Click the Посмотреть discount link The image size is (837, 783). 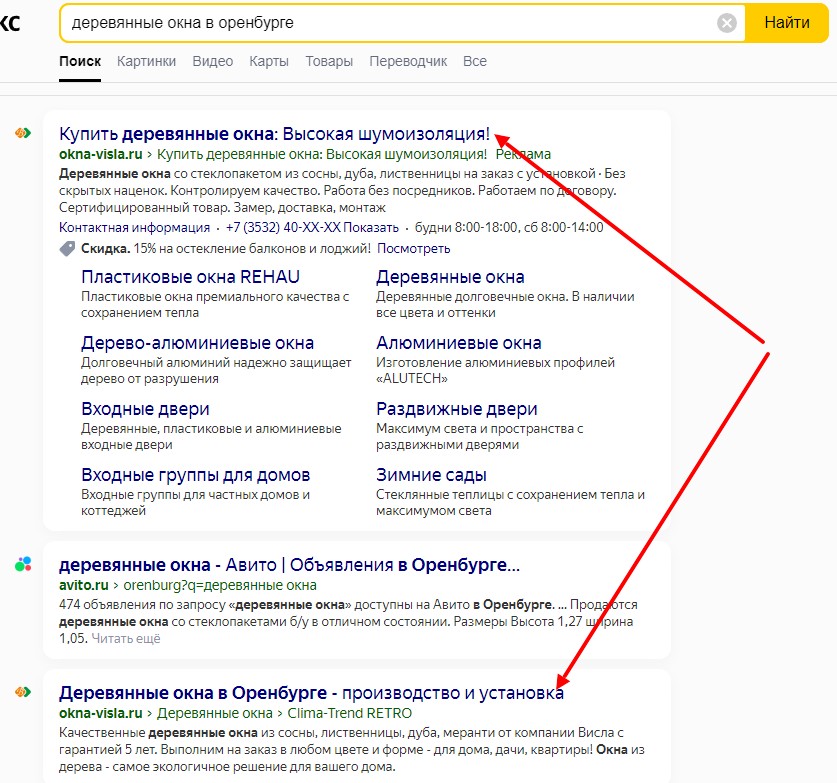[x=414, y=248]
